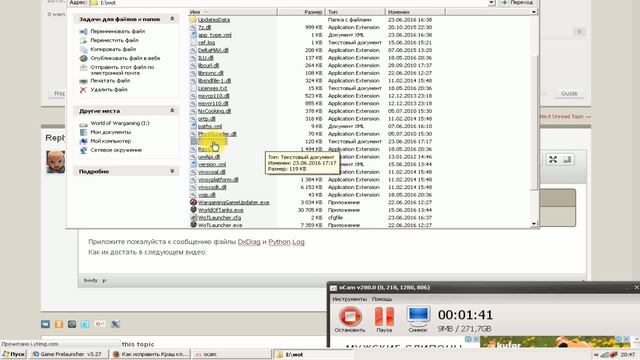Screen dimensions: 640x360
Task: Click the poster's baby avatar thumbnail
Action: pyautogui.click(x=56, y=162)
